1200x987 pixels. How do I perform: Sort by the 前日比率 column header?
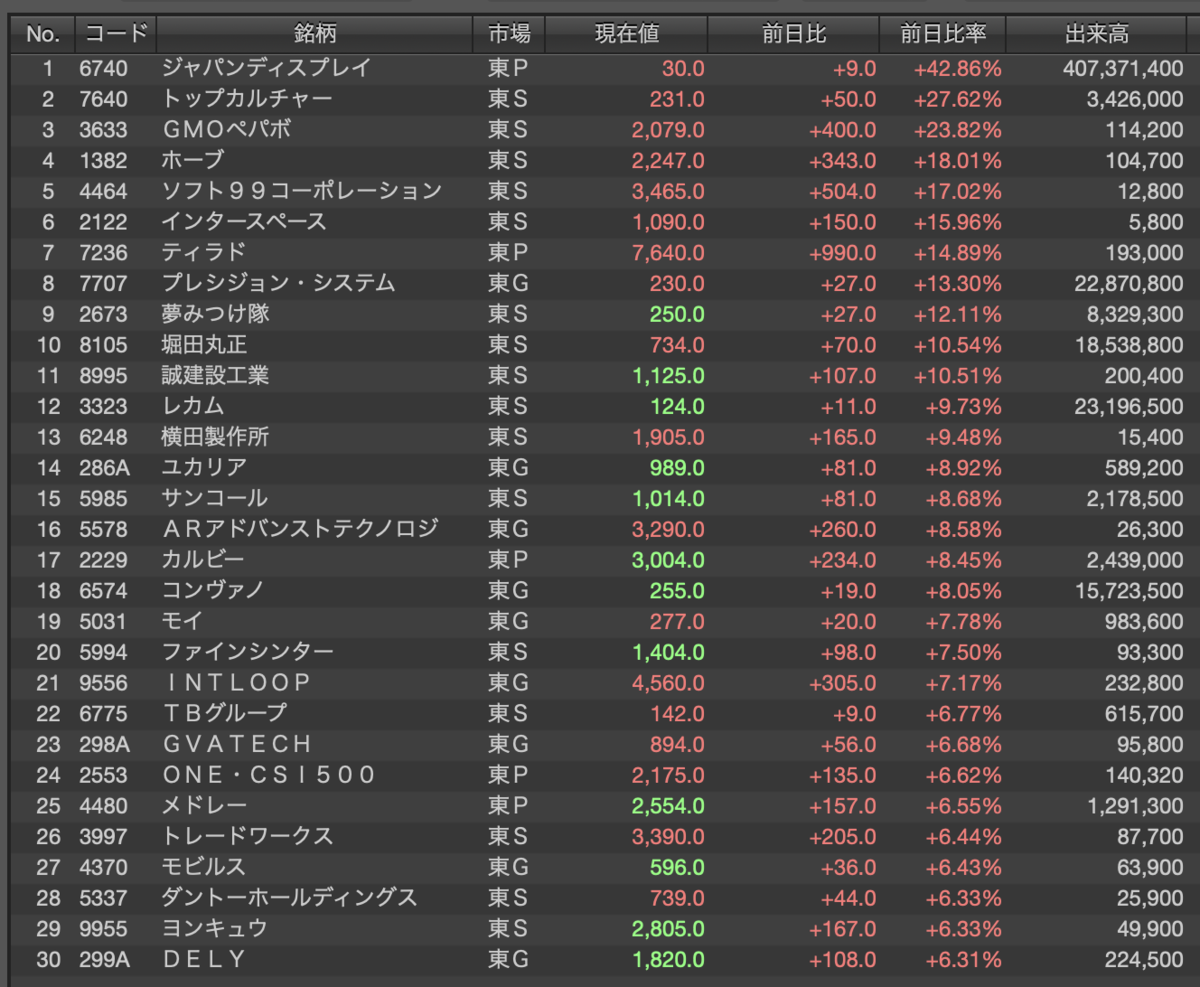[942, 34]
